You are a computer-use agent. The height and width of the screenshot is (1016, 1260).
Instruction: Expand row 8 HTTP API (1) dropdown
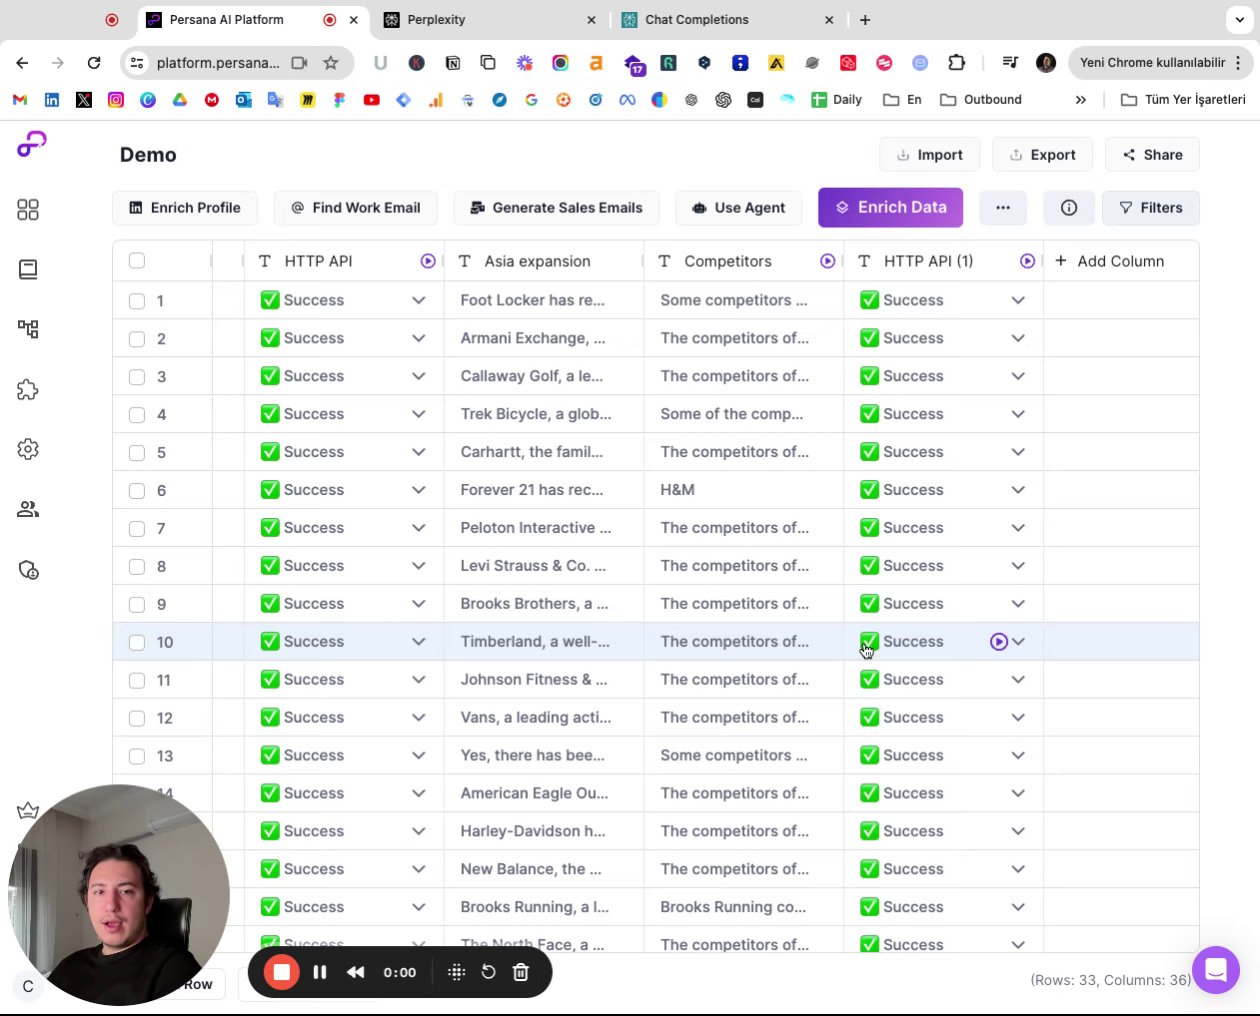(x=1018, y=566)
